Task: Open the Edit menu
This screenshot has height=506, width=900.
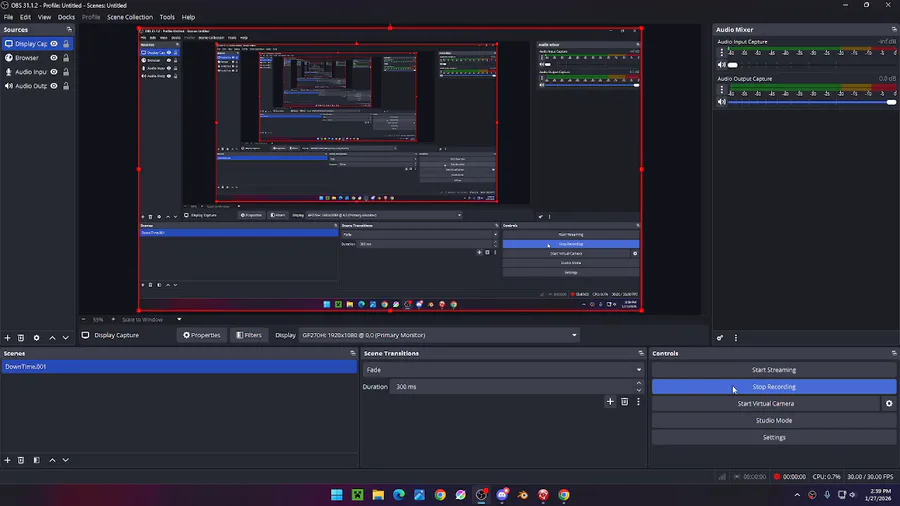Action: tap(25, 17)
